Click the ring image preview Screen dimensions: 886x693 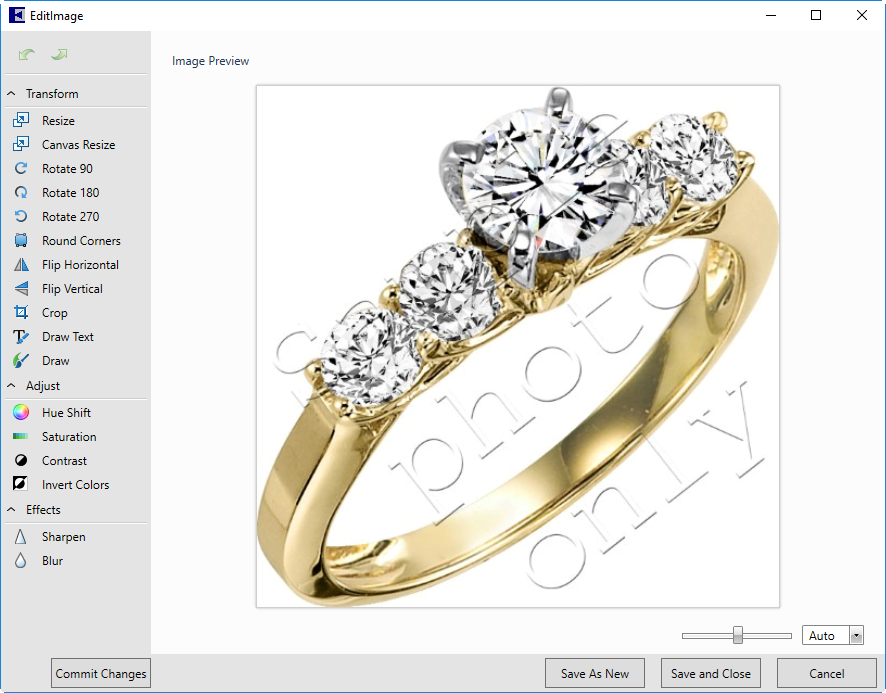[517, 346]
